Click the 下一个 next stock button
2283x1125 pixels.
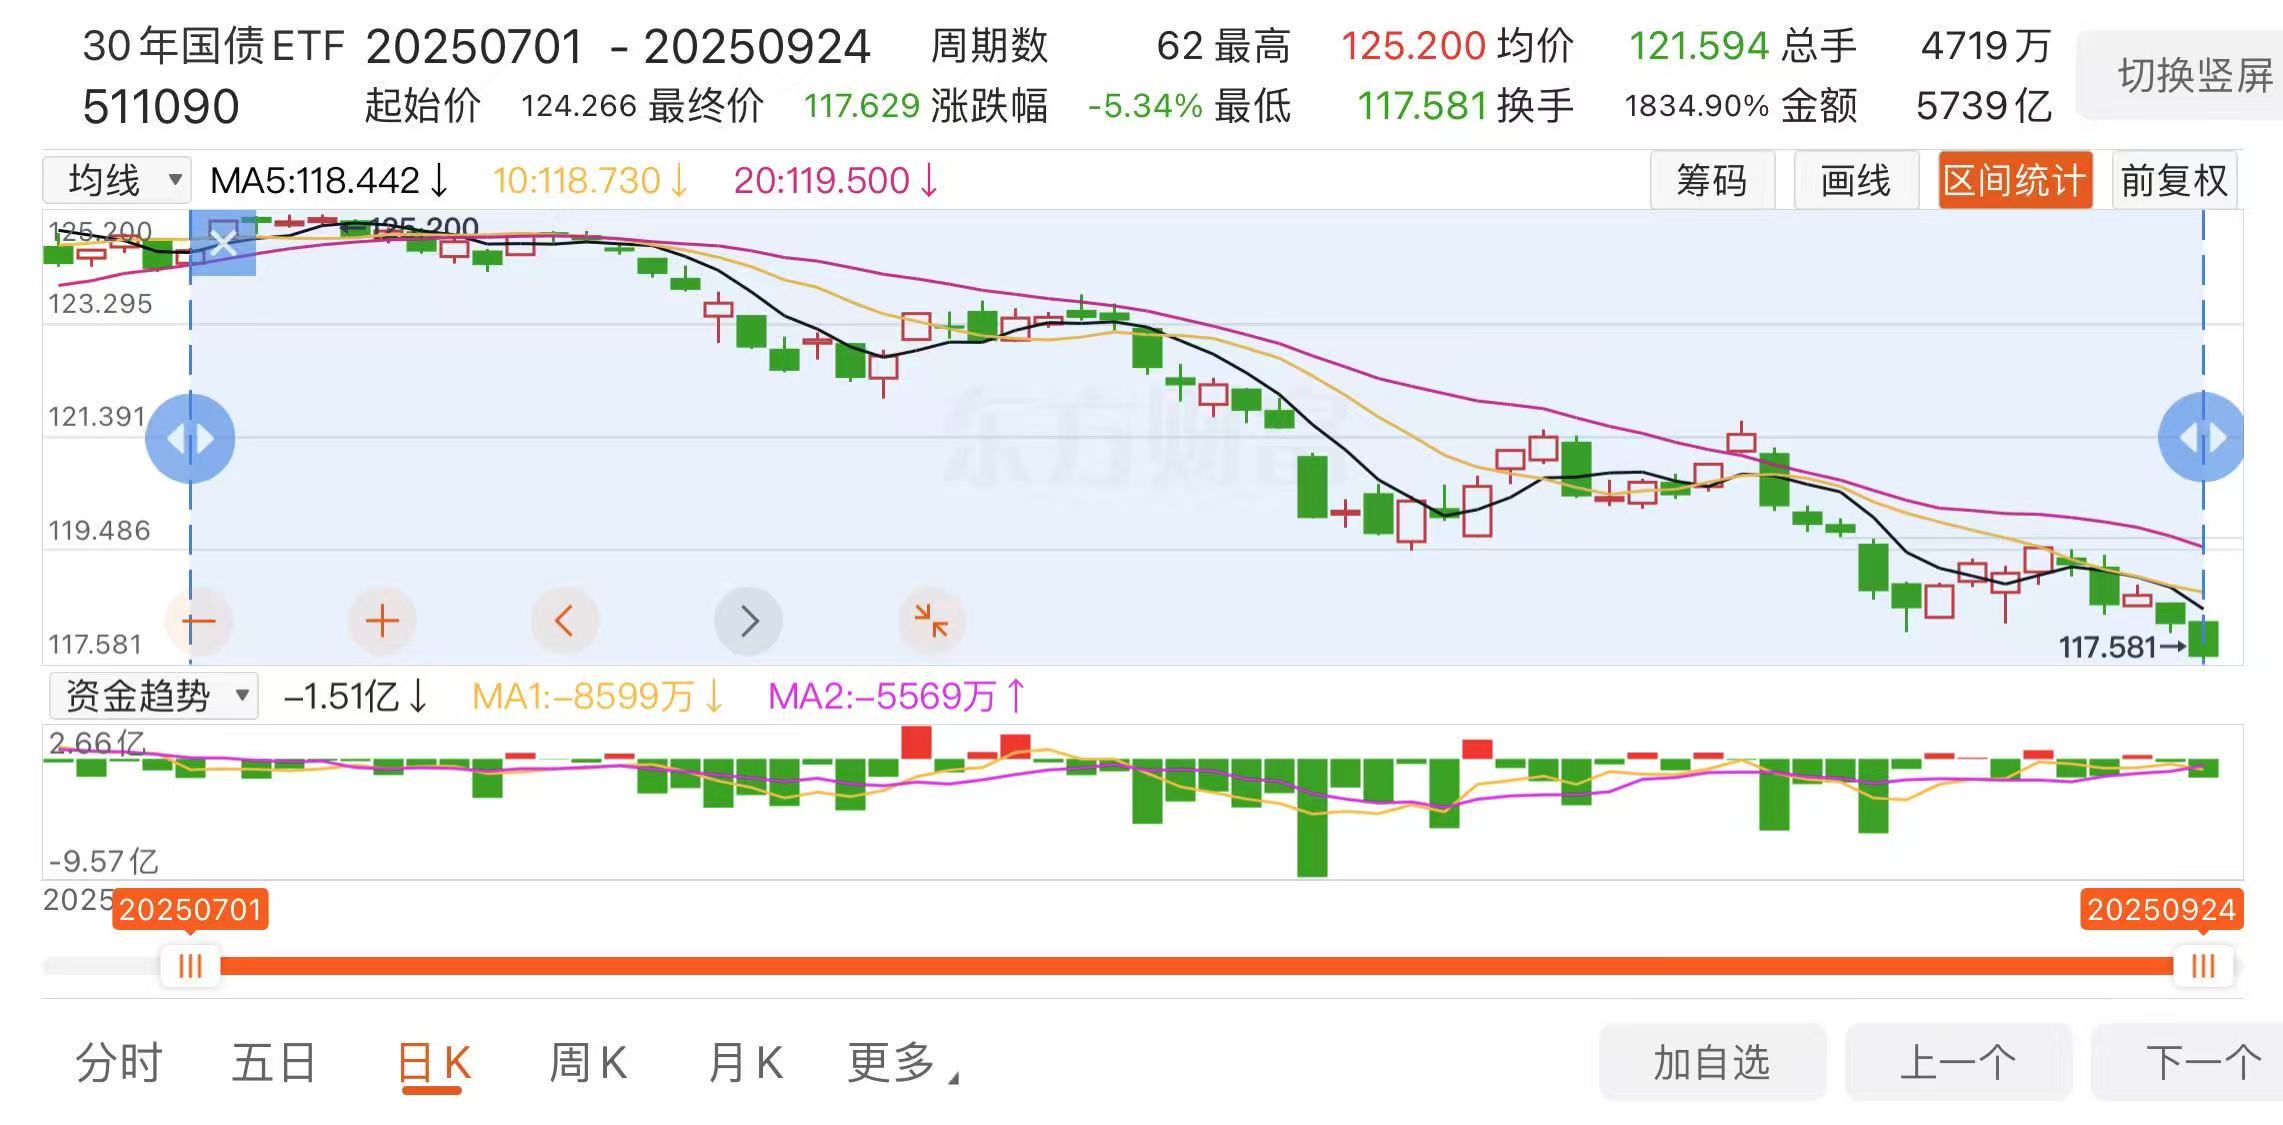click(2200, 1063)
